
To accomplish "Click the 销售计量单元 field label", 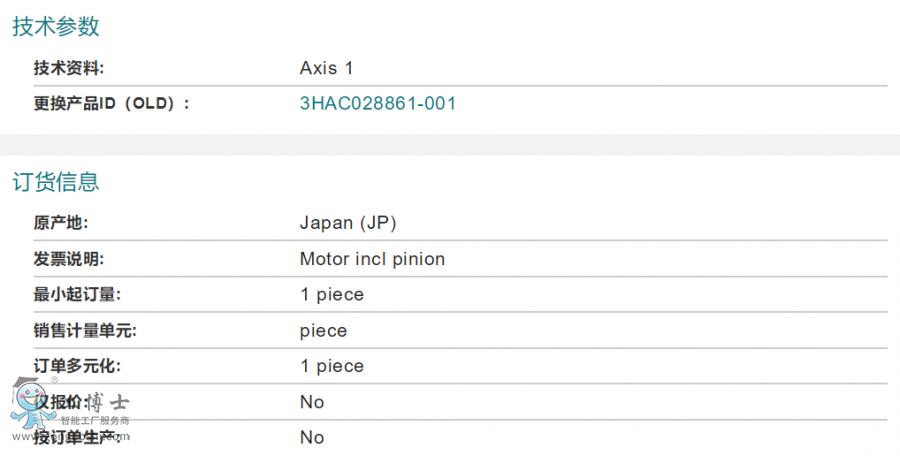I will coord(85,331).
